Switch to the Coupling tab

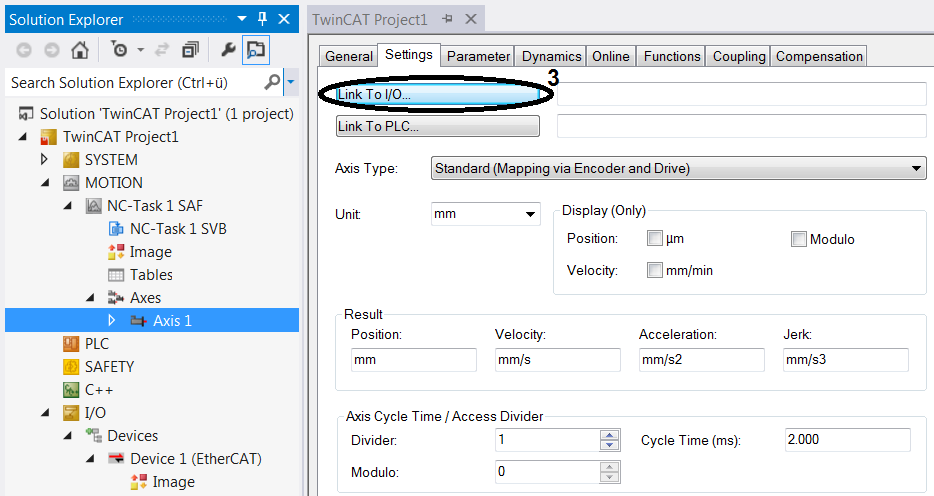tap(739, 56)
